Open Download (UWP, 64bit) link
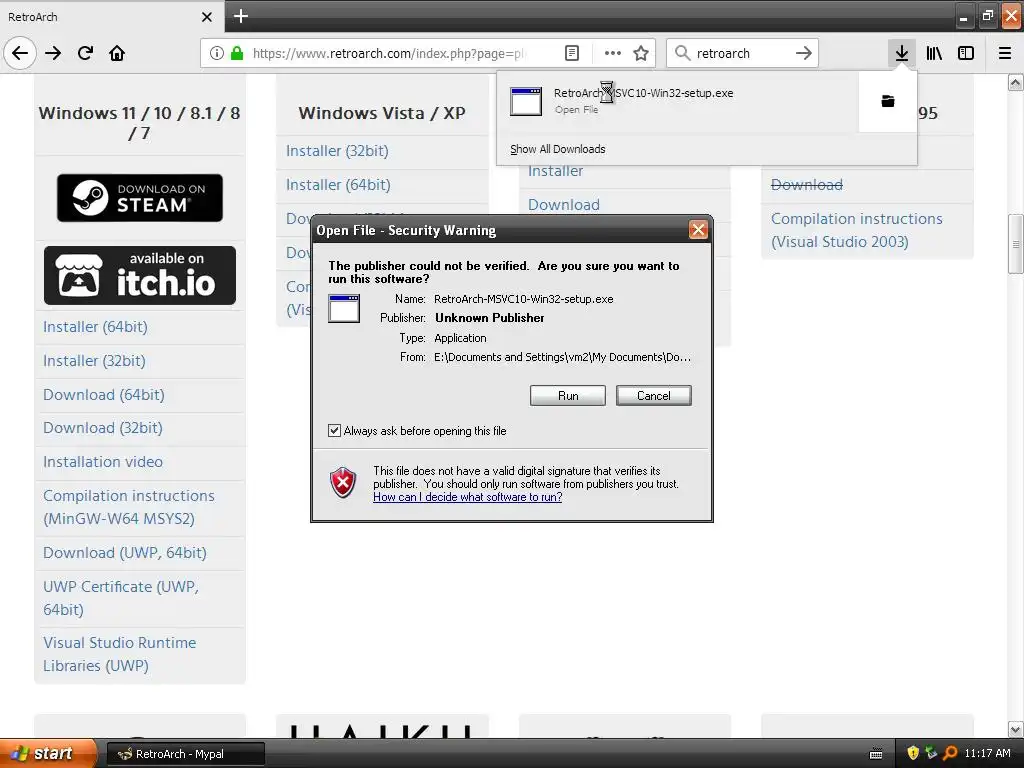1024x768 pixels. [125, 552]
